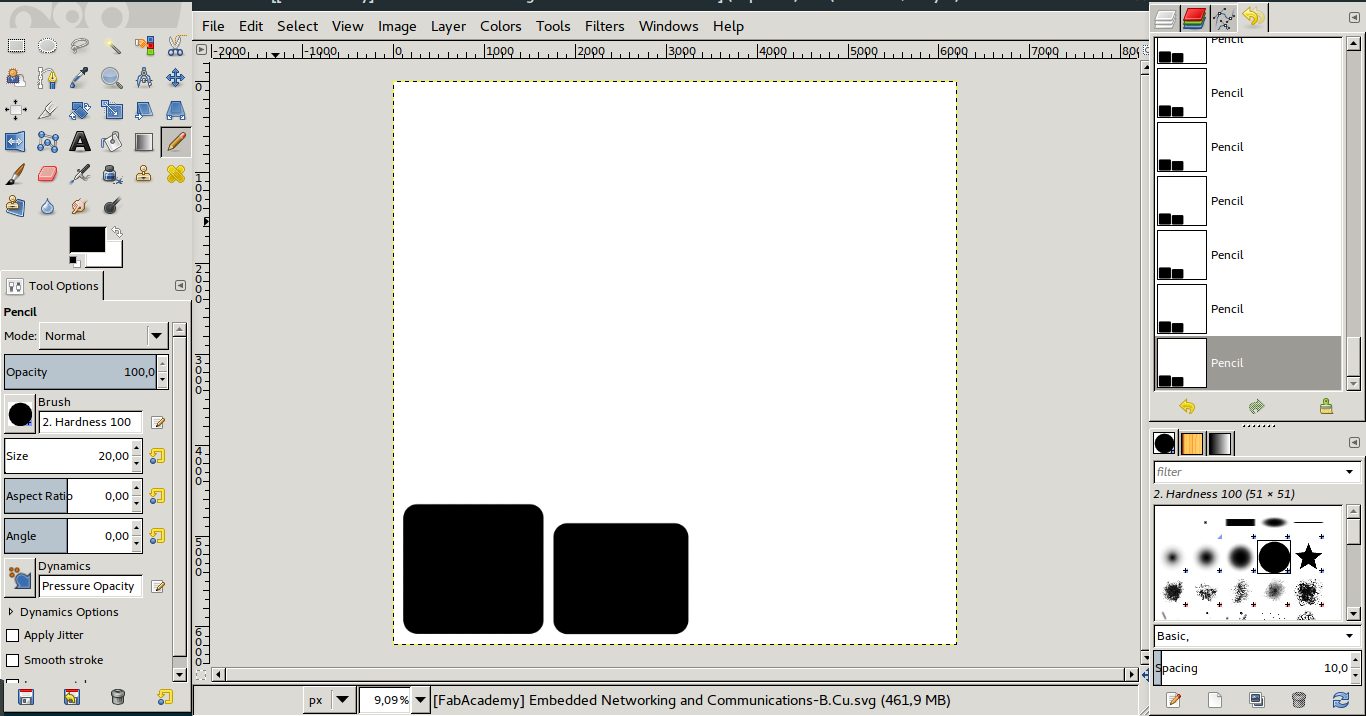Refresh brushes list button
The width and height of the screenshot is (1366, 716).
click(x=1341, y=700)
